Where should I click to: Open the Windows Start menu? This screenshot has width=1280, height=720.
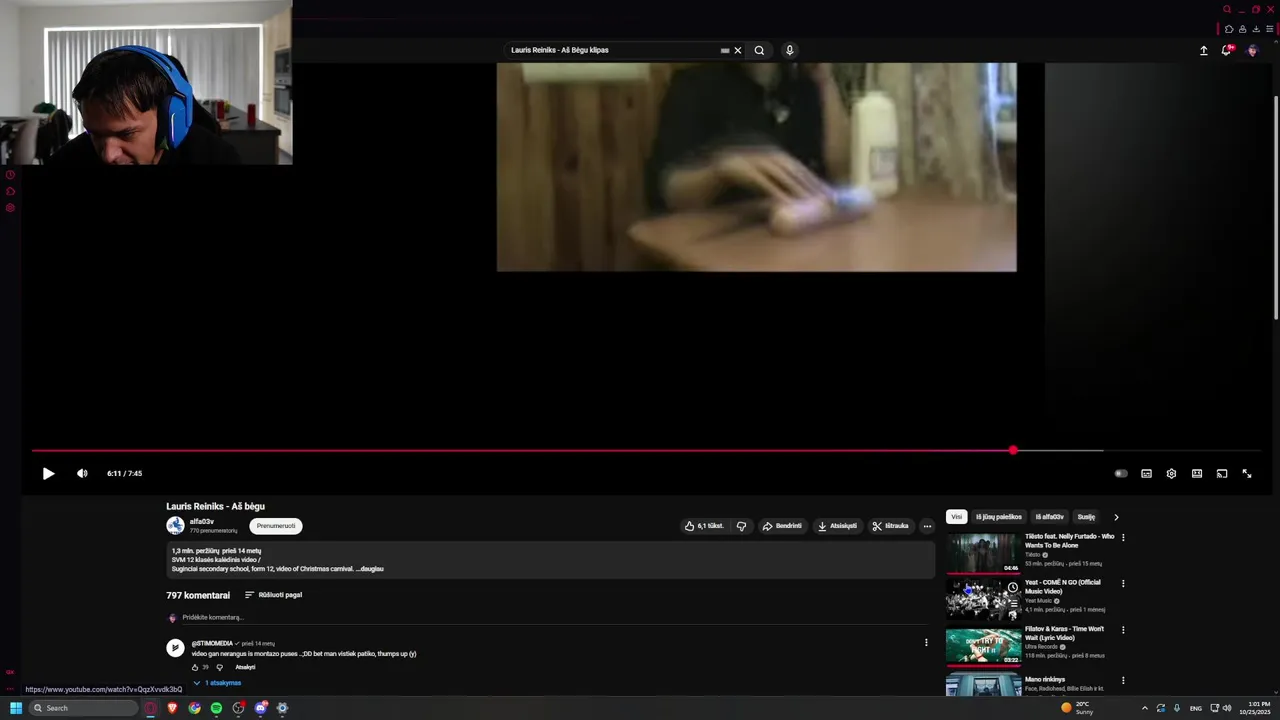pyautogui.click(x=16, y=708)
